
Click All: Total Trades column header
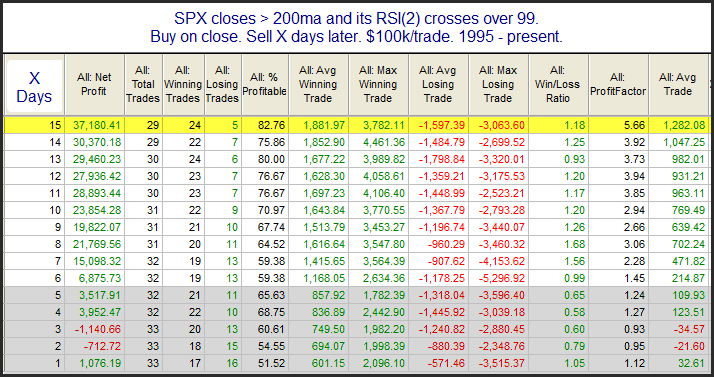coord(143,85)
